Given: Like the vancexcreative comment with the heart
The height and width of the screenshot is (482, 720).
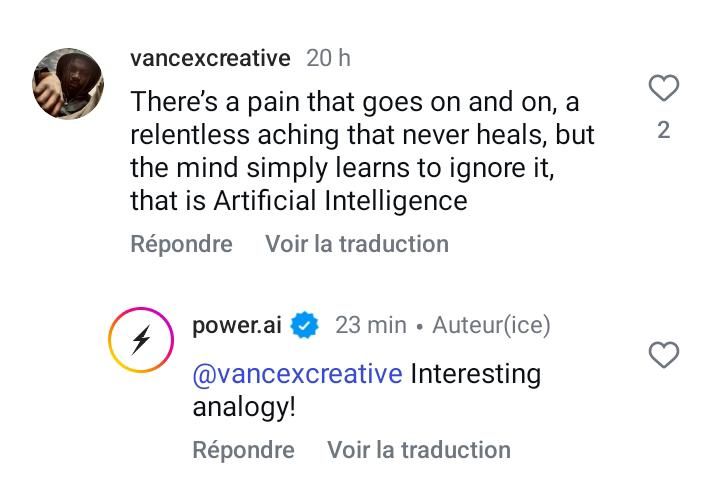Looking at the screenshot, I should tap(664, 89).
